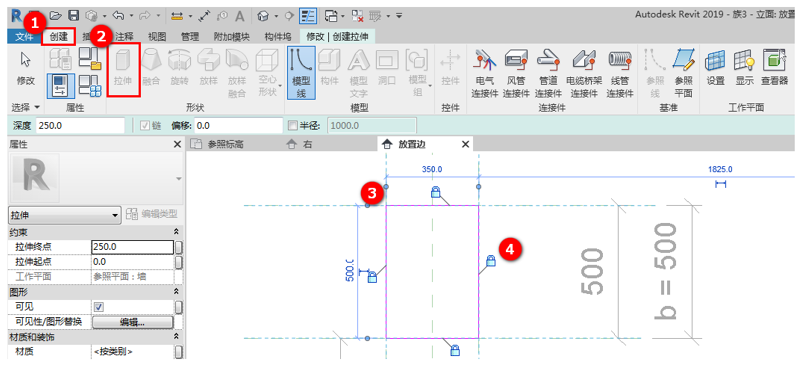Viewport: 804px width, 375px height.
Task: Open the 拉伸 property type dropdown
Action: [64, 214]
